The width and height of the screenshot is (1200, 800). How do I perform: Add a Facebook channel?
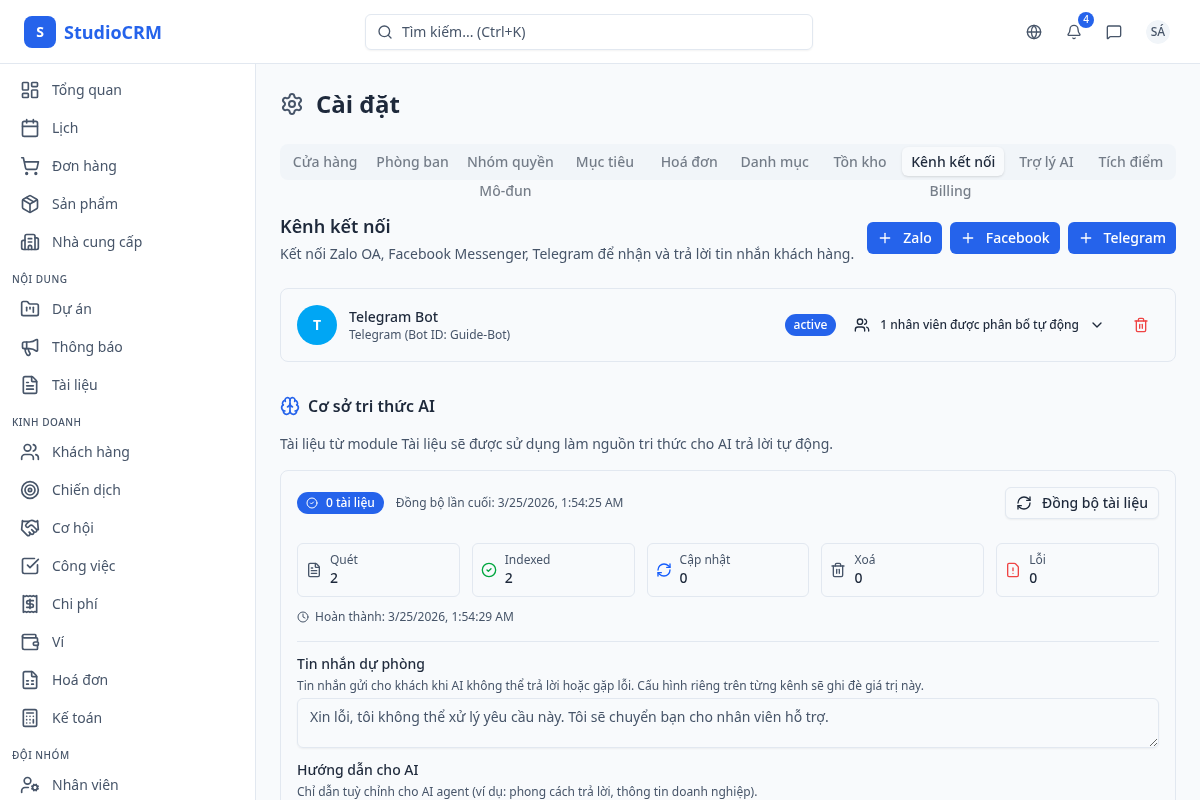[1005, 238]
